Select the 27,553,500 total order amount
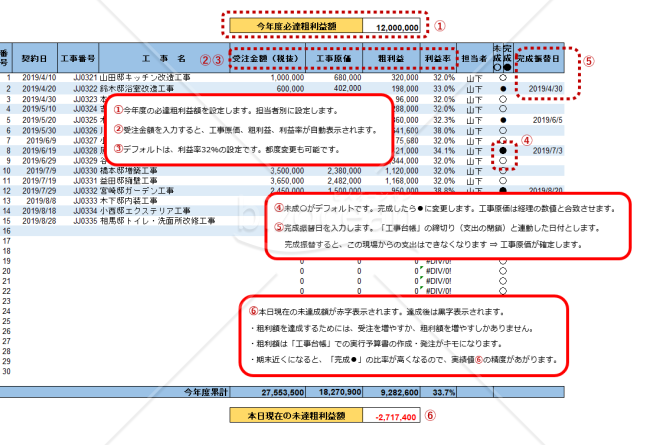Screen dimensions: 650x445 click(267, 392)
